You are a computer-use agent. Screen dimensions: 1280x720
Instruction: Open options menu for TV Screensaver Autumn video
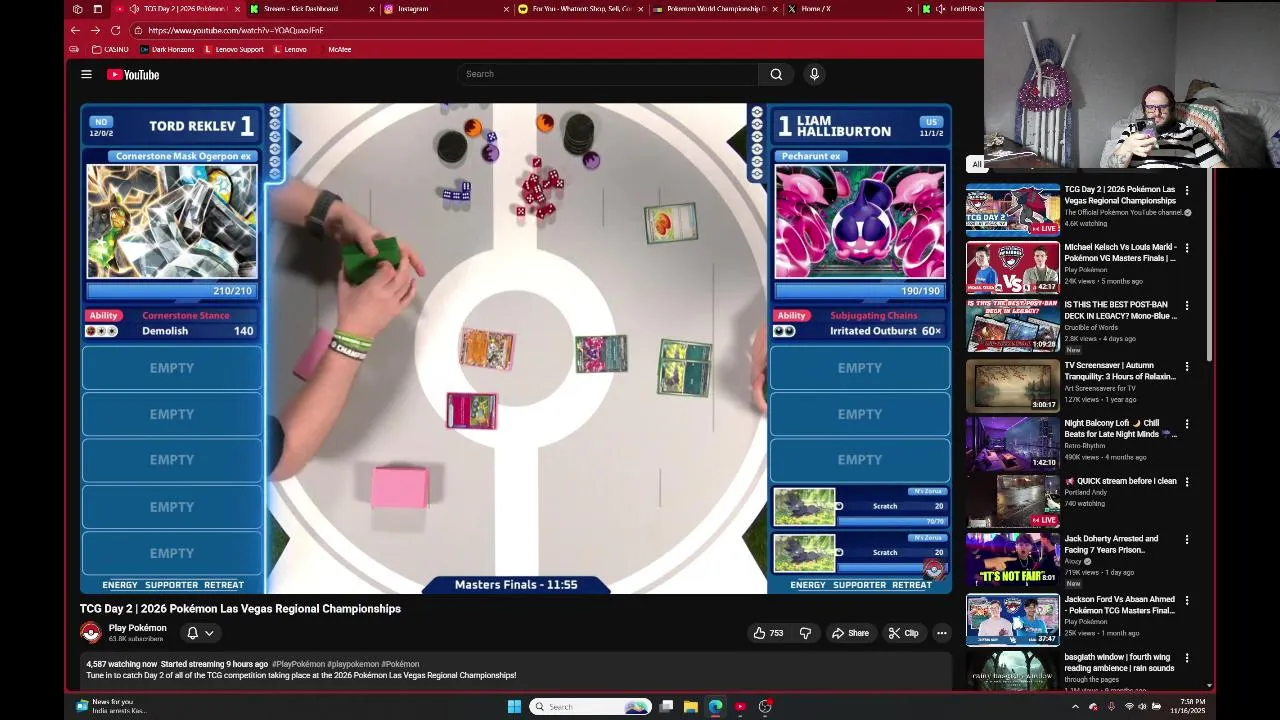point(1187,366)
